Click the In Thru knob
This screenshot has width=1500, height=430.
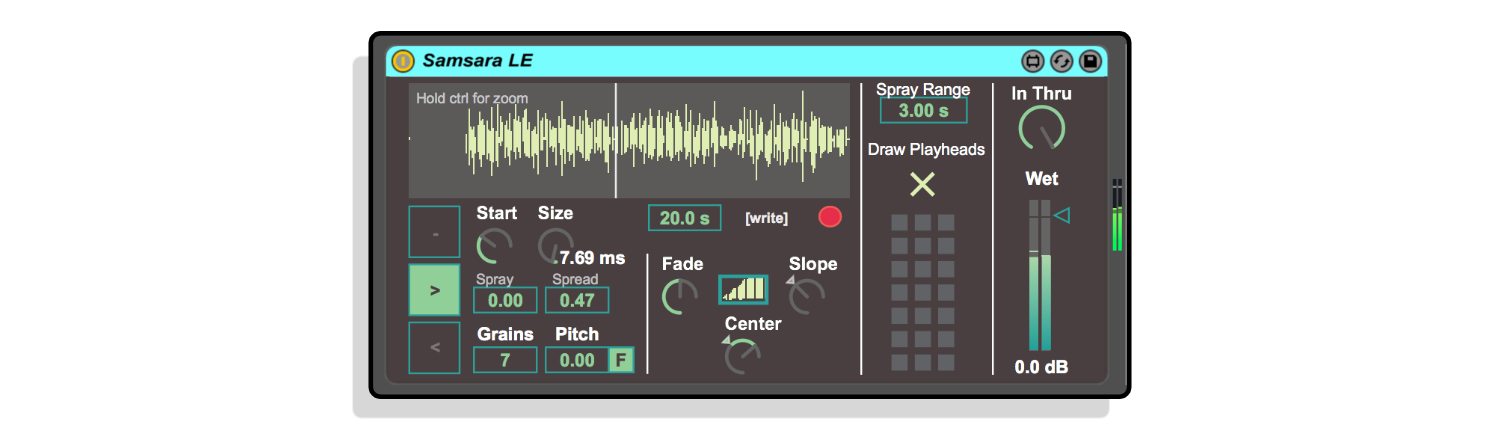coord(1041,129)
